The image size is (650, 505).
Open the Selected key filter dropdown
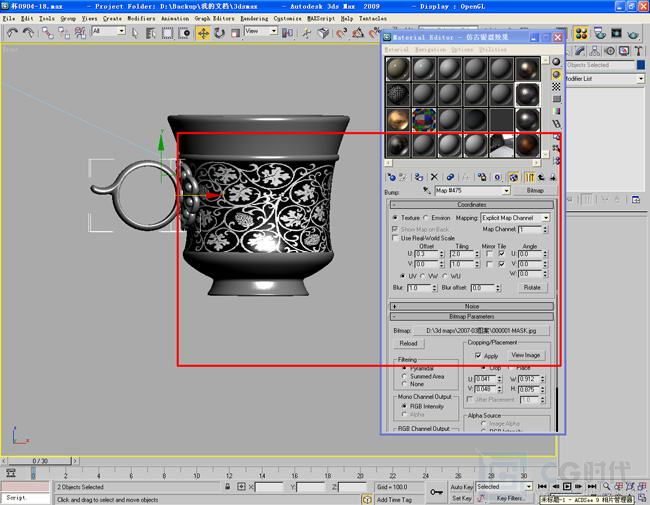[x=504, y=487]
